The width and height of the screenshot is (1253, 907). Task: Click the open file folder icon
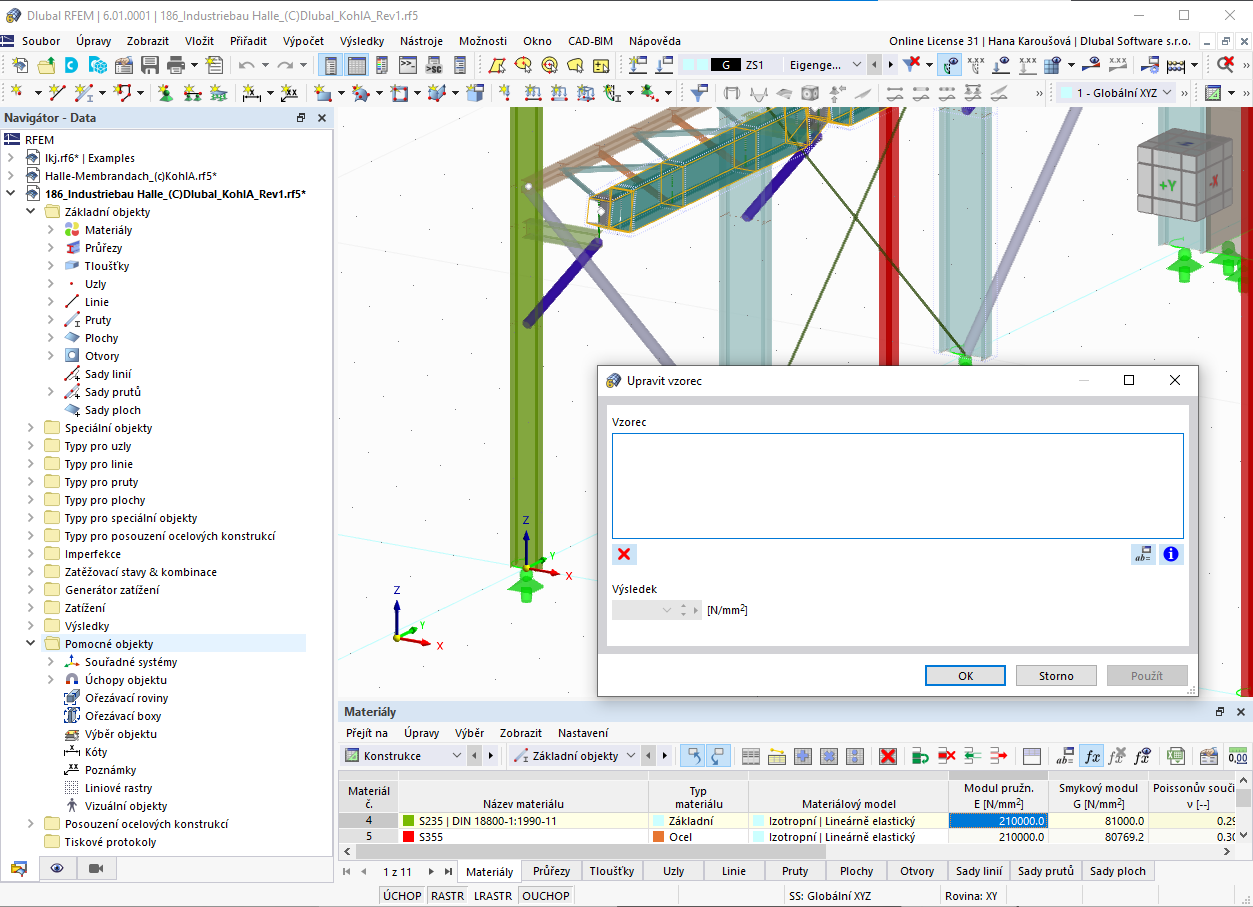[x=46, y=65]
